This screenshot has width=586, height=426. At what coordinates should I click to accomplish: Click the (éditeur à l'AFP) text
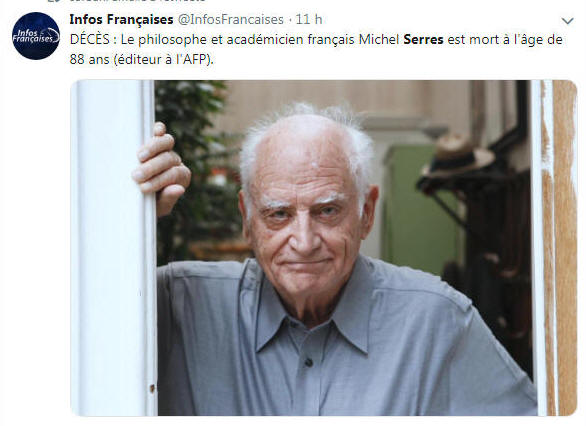point(163,59)
